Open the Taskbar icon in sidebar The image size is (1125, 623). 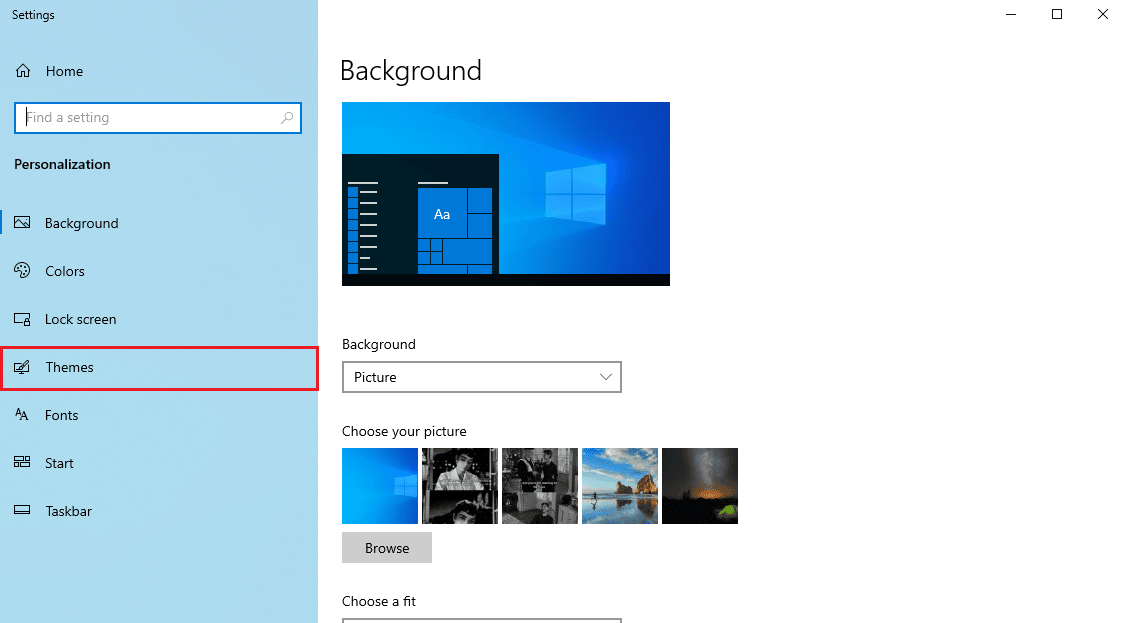point(23,511)
